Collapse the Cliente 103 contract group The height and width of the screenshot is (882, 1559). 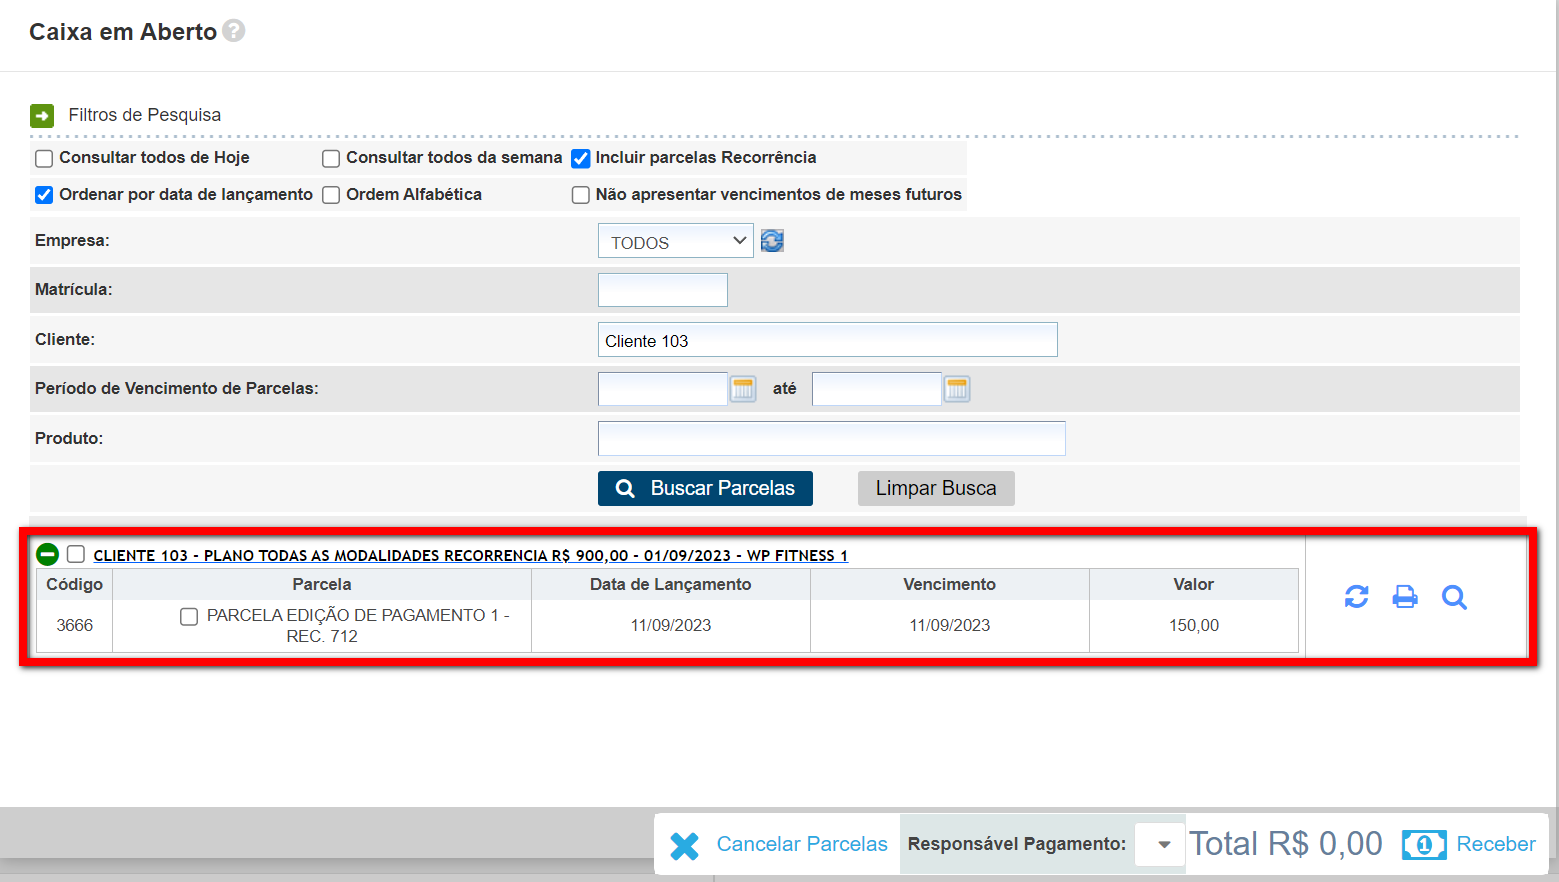[47, 554]
